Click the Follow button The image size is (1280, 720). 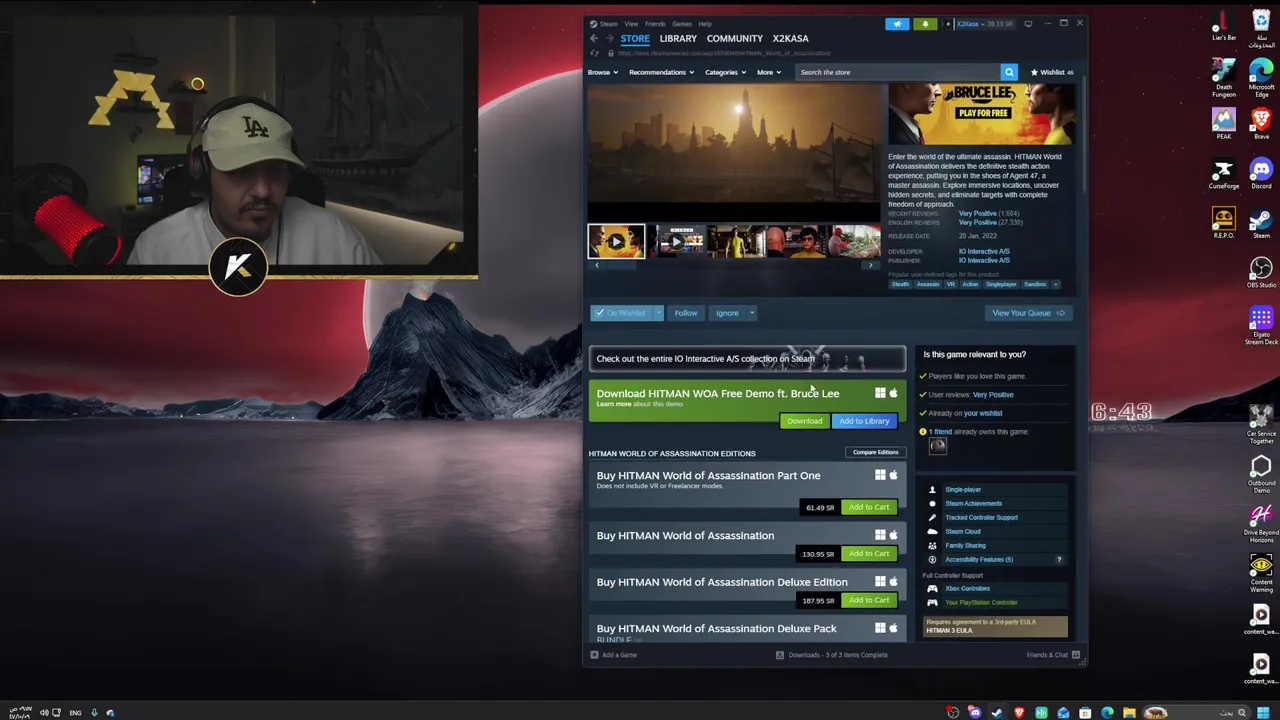[686, 313]
